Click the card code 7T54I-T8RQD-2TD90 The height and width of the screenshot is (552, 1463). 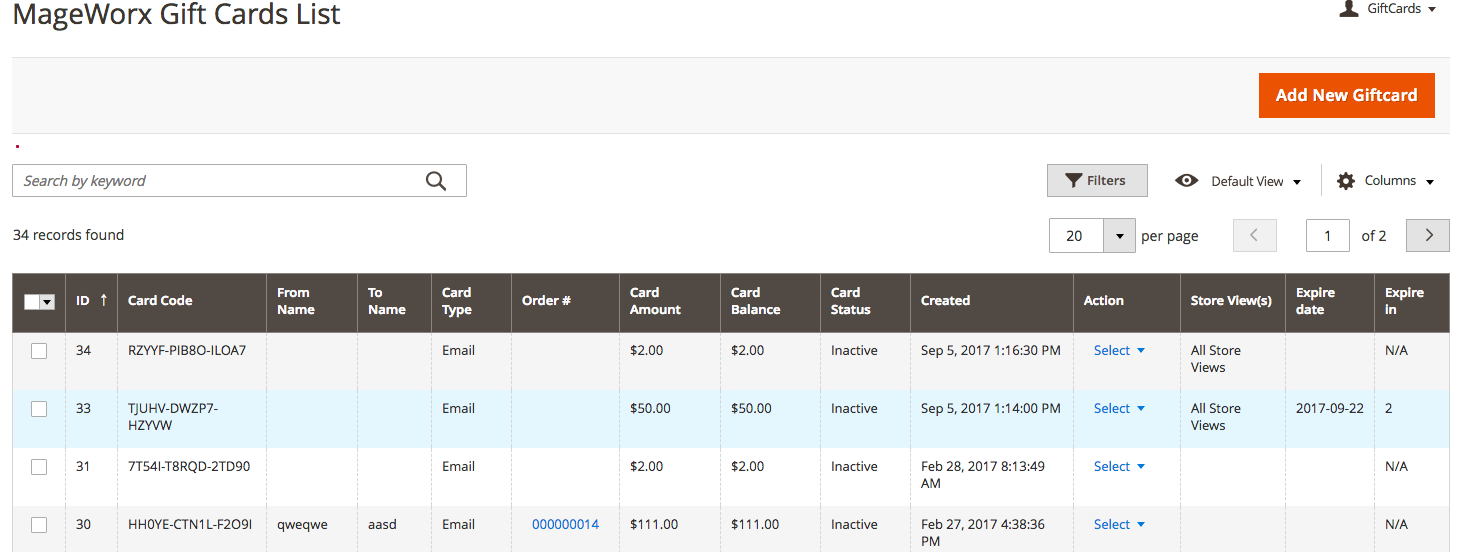pos(189,467)
